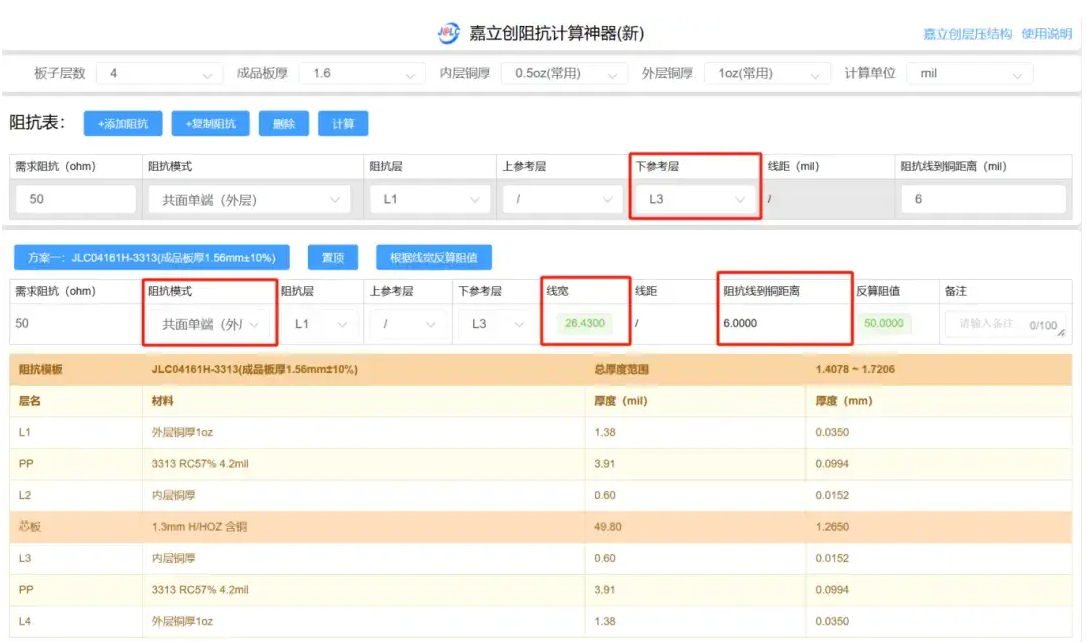Click the L1 外层铜厚1oz material cell
This screenshot has width=1086, height=642.
pos(364,432)
